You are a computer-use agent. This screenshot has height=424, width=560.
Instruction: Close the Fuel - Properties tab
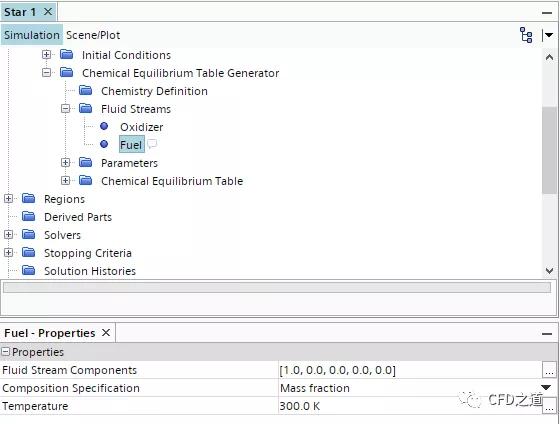pyautogui.click(x=106, y=333)
